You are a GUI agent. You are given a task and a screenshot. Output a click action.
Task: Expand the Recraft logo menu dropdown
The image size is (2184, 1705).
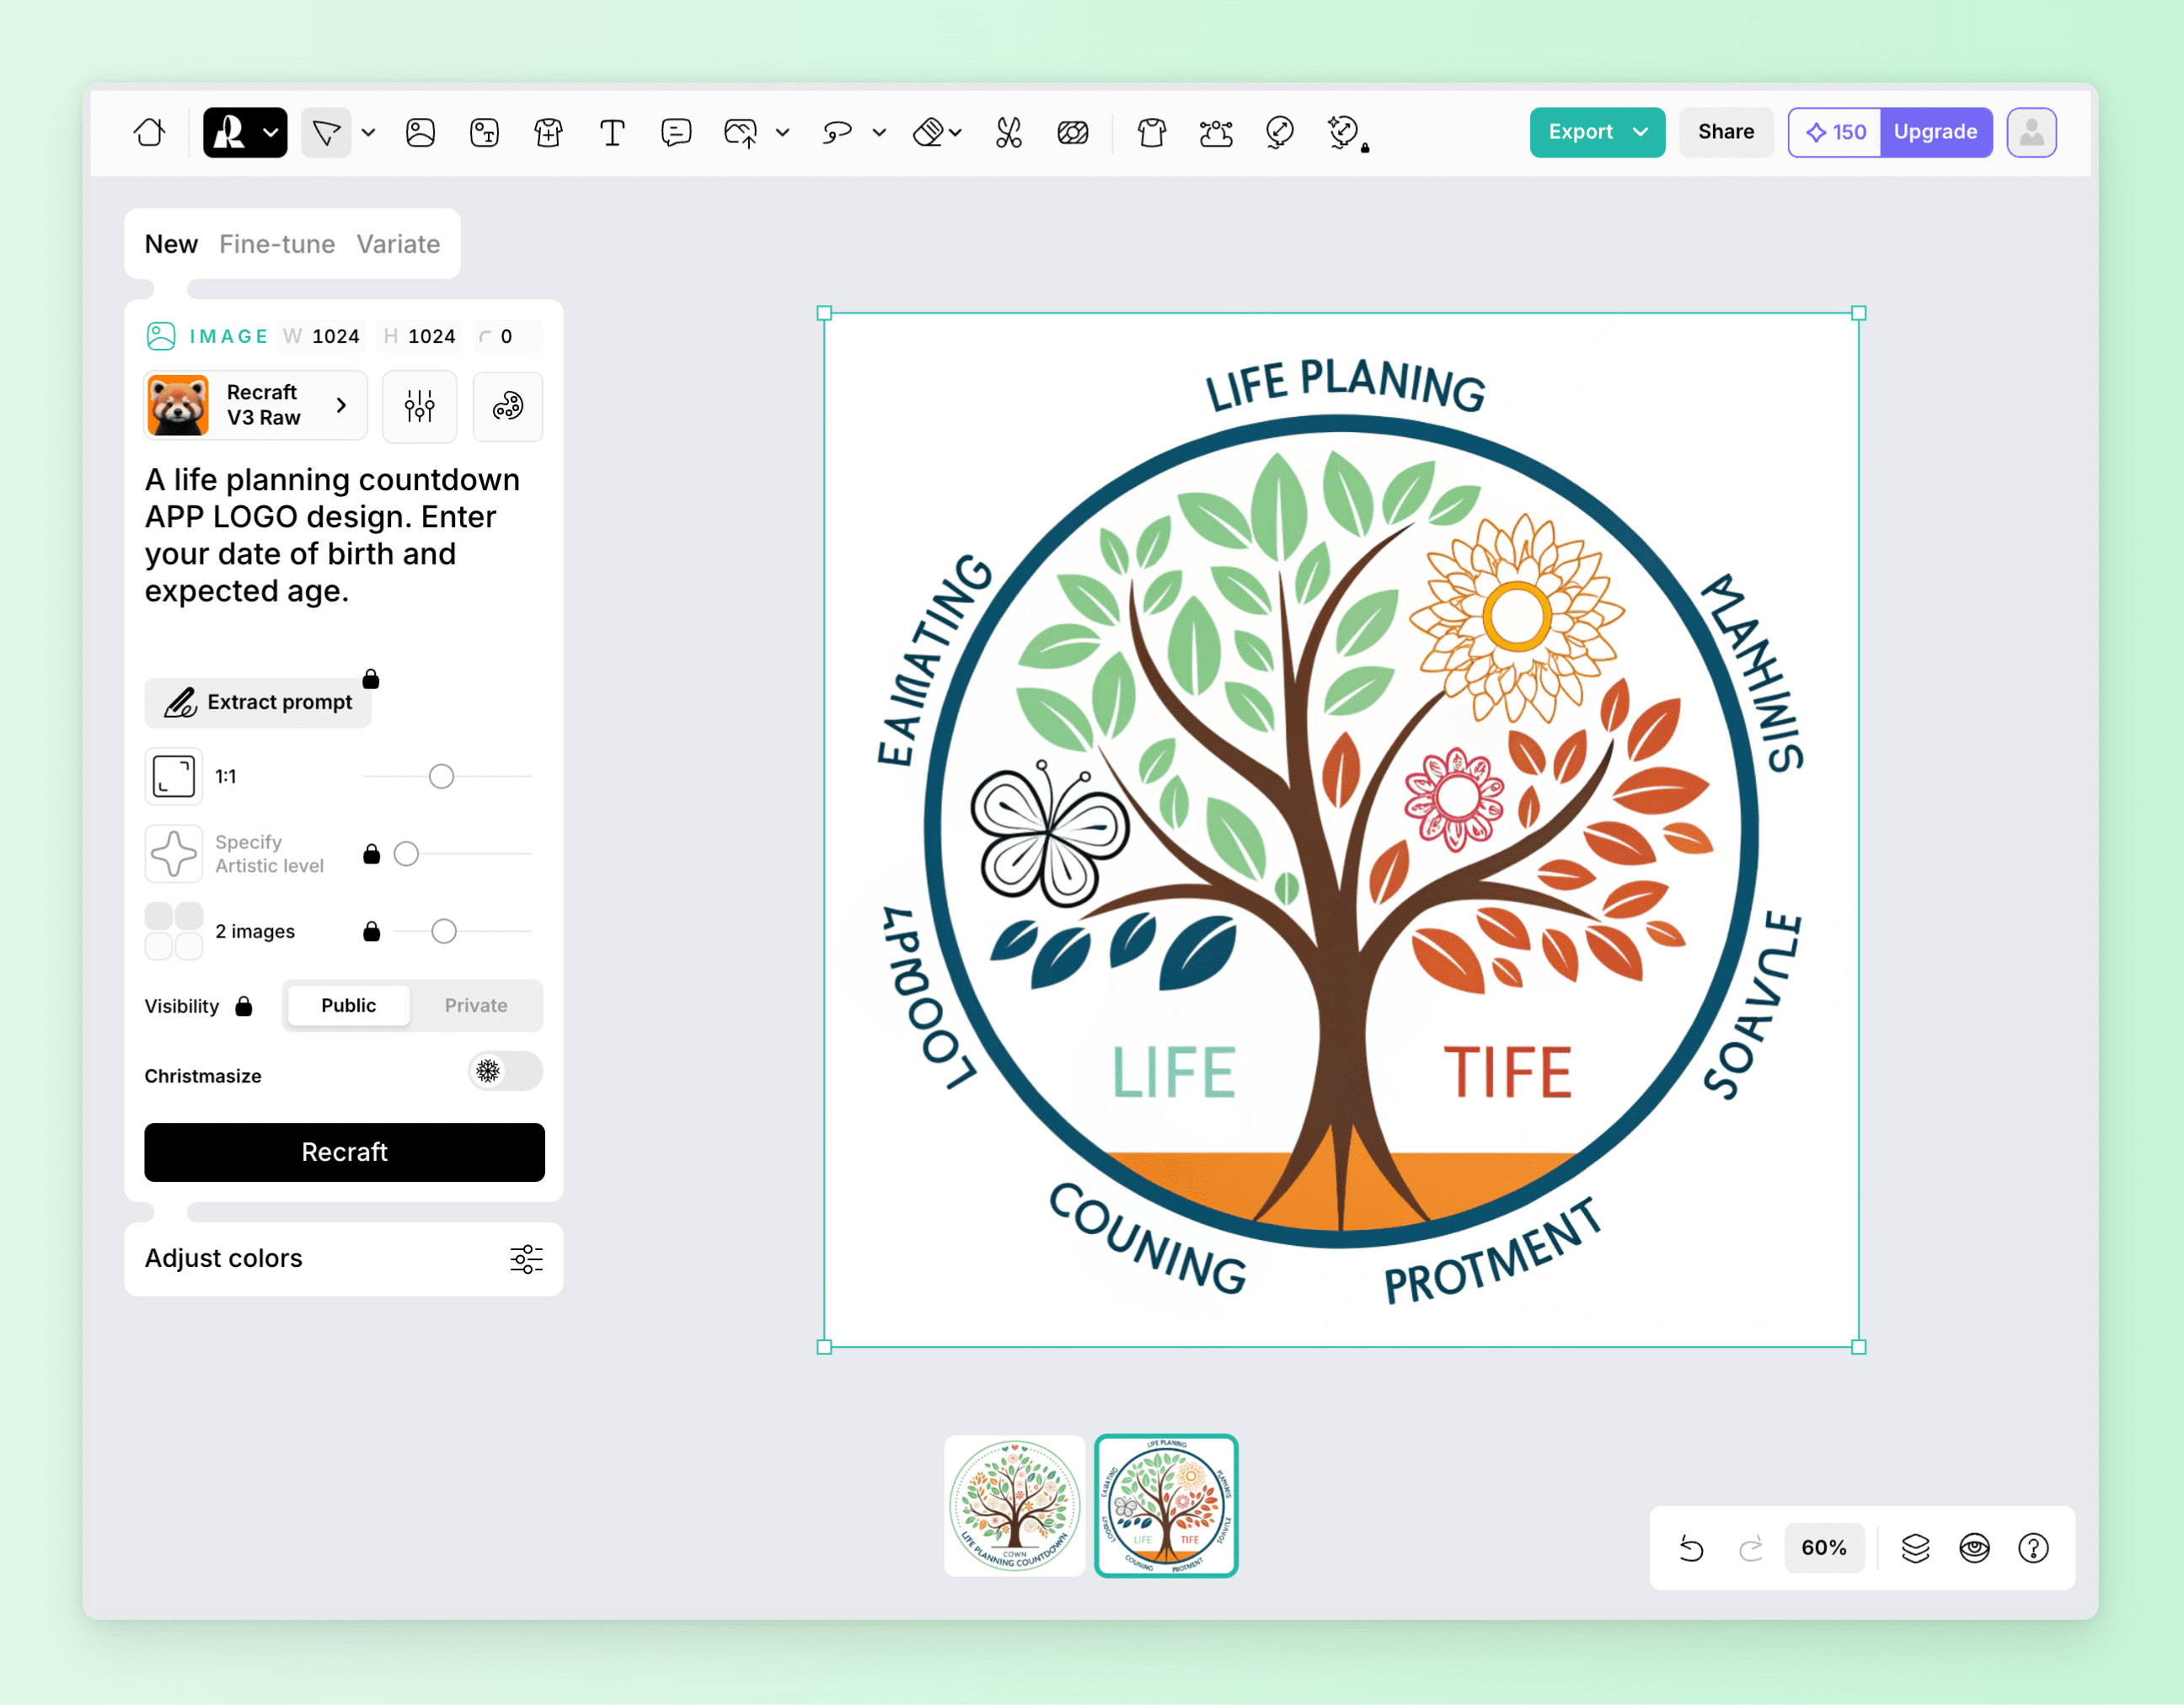pyautogui.click(x=270, y=132)
